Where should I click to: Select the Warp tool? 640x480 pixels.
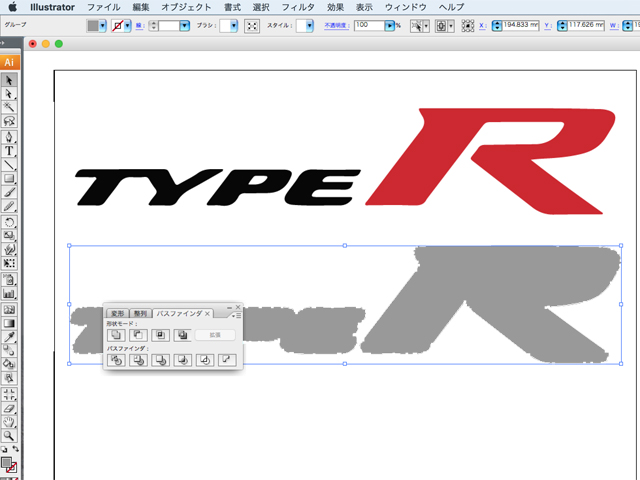pos(9,249)
